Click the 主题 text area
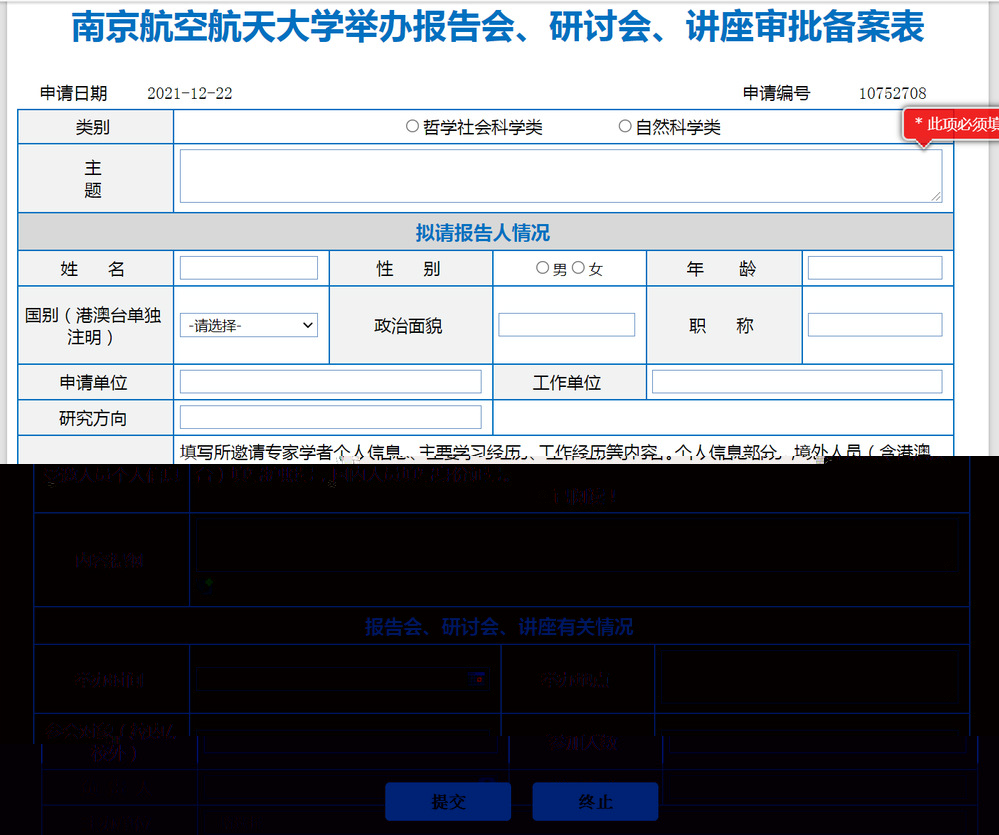999x835 pixels. click(561, 176)
